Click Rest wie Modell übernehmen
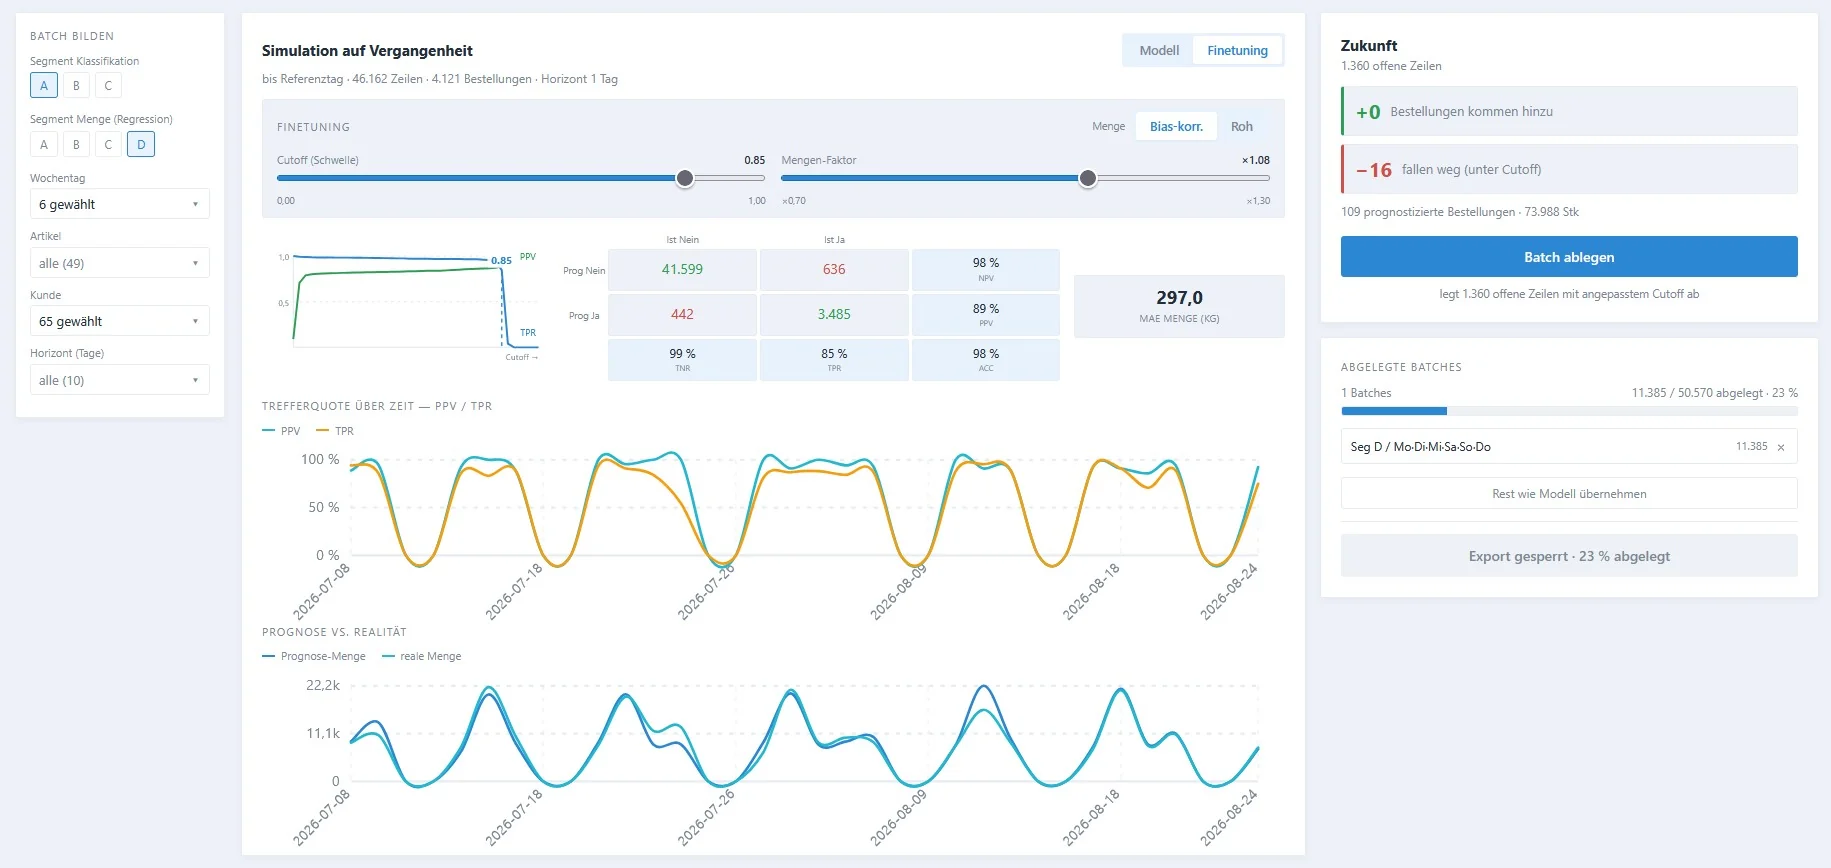The width and height of the screenshot is (1831, 868). pyautogui.click(x=1569, y=494)
